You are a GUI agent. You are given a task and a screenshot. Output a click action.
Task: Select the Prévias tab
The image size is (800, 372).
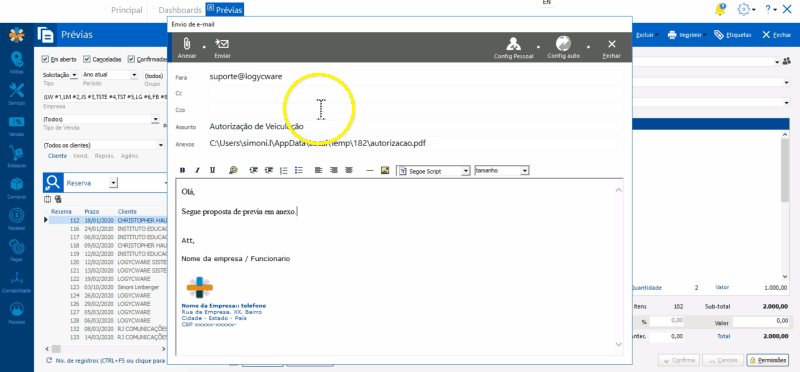coord(226,9)
